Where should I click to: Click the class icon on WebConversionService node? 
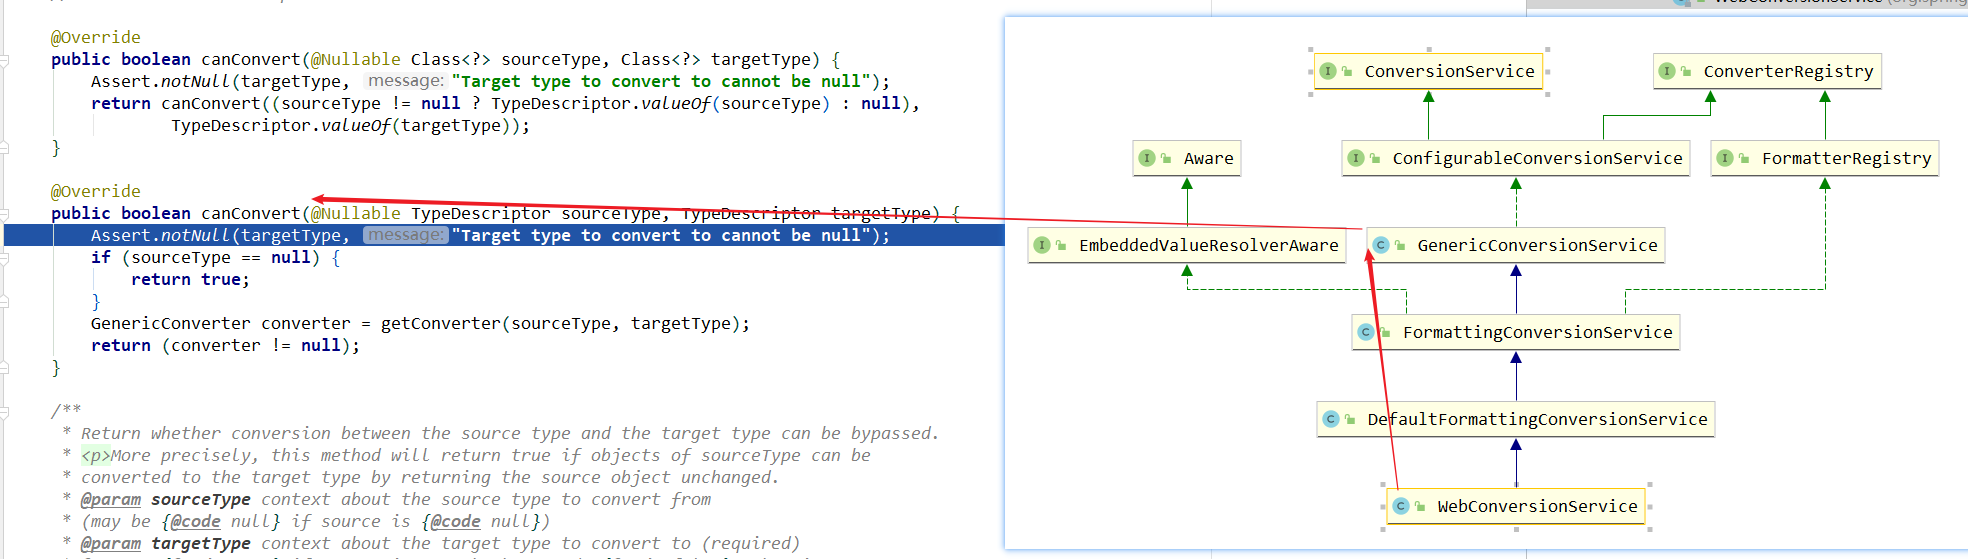pyautogui.click(x=1401, y=506)
